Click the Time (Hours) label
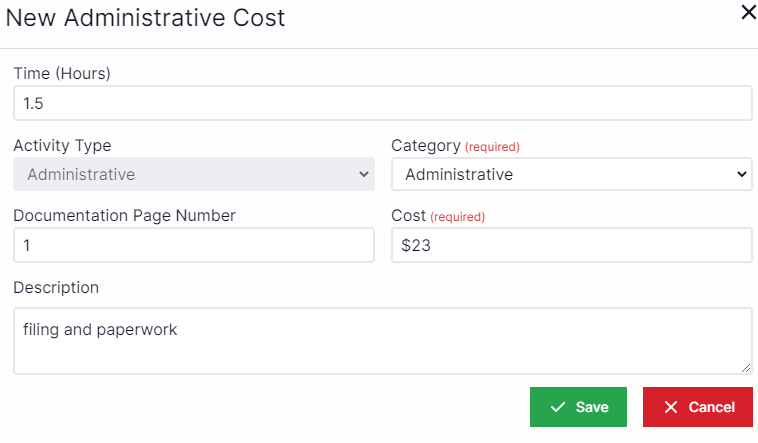 62,73
